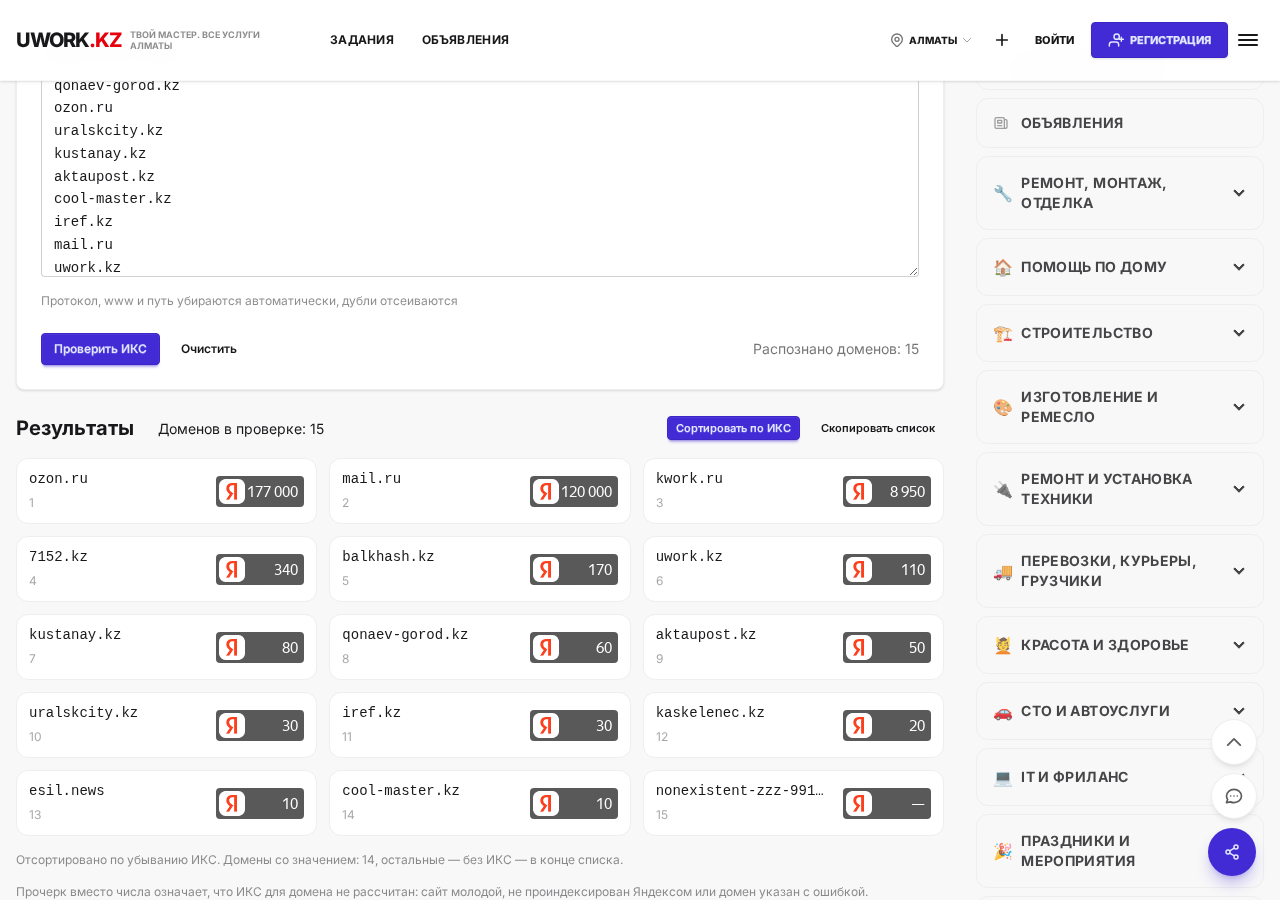Click the Yandex ИКС badge for balkhash.kz
The image size is (1280, 900).
point(574,569)
